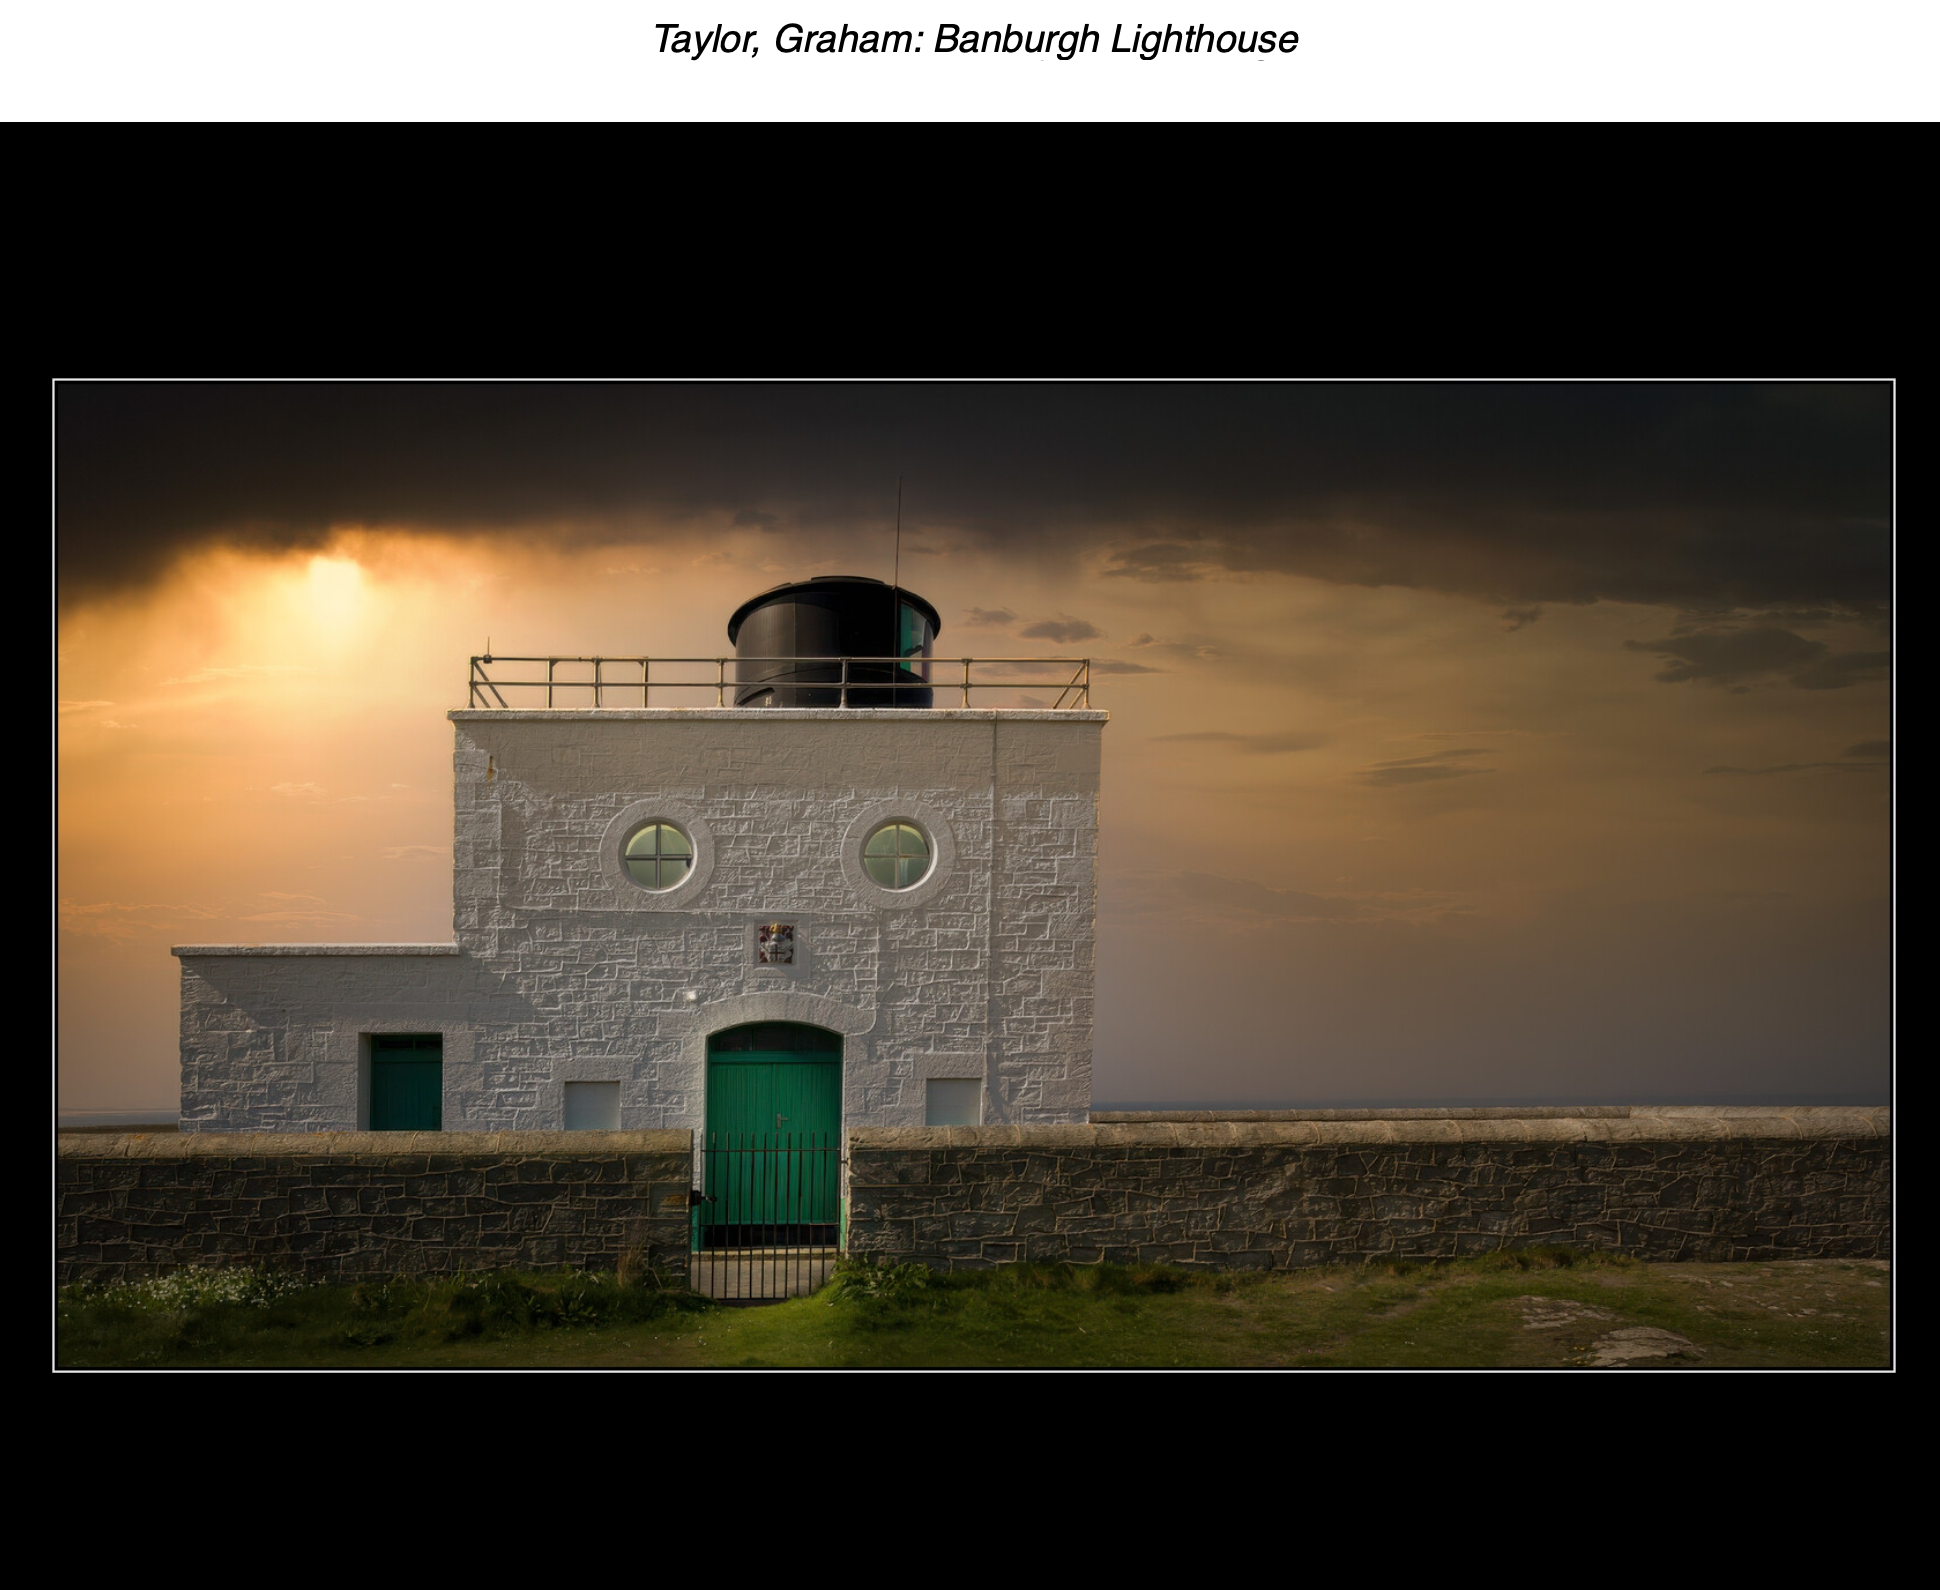Click the bright sun glow in the clouds
The height and width of the screenshot is (1590, 1940).
330,590
